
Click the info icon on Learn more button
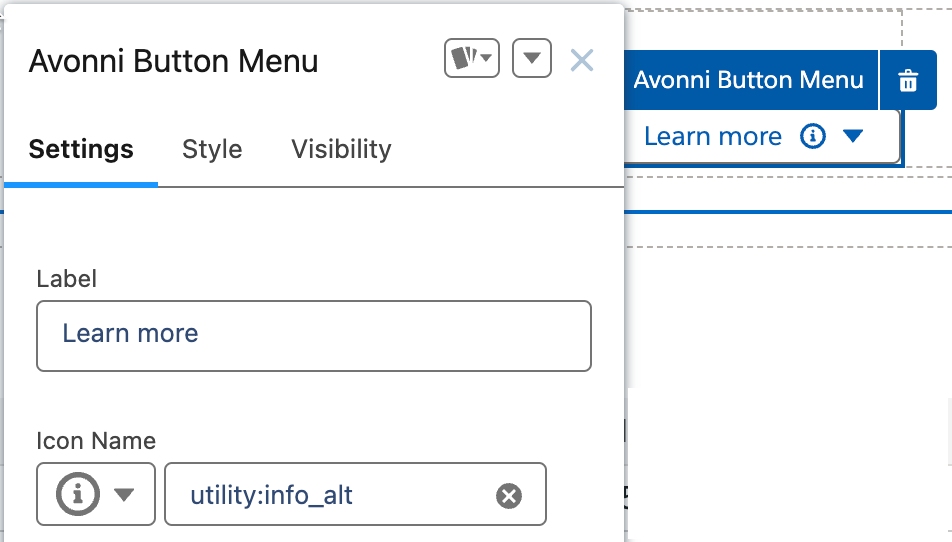coord(813,136)
